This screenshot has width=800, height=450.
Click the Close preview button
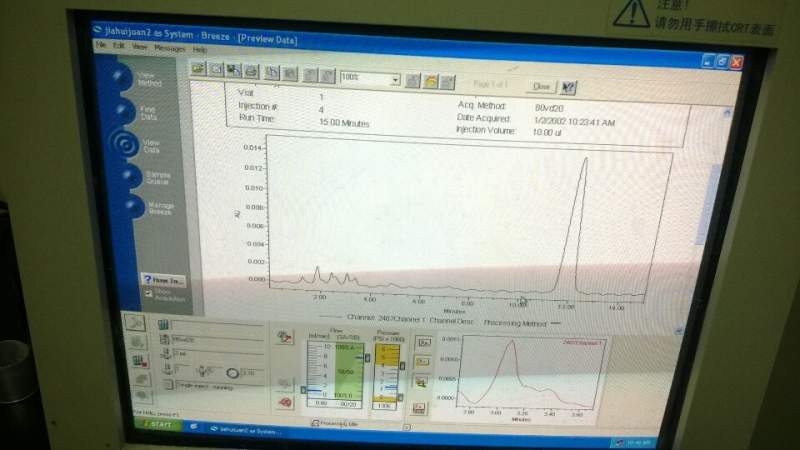pyautogui.click(x=541, y=86)
